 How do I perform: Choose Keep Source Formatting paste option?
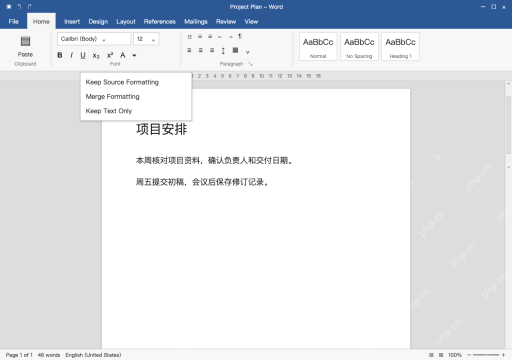coord(136,82)
